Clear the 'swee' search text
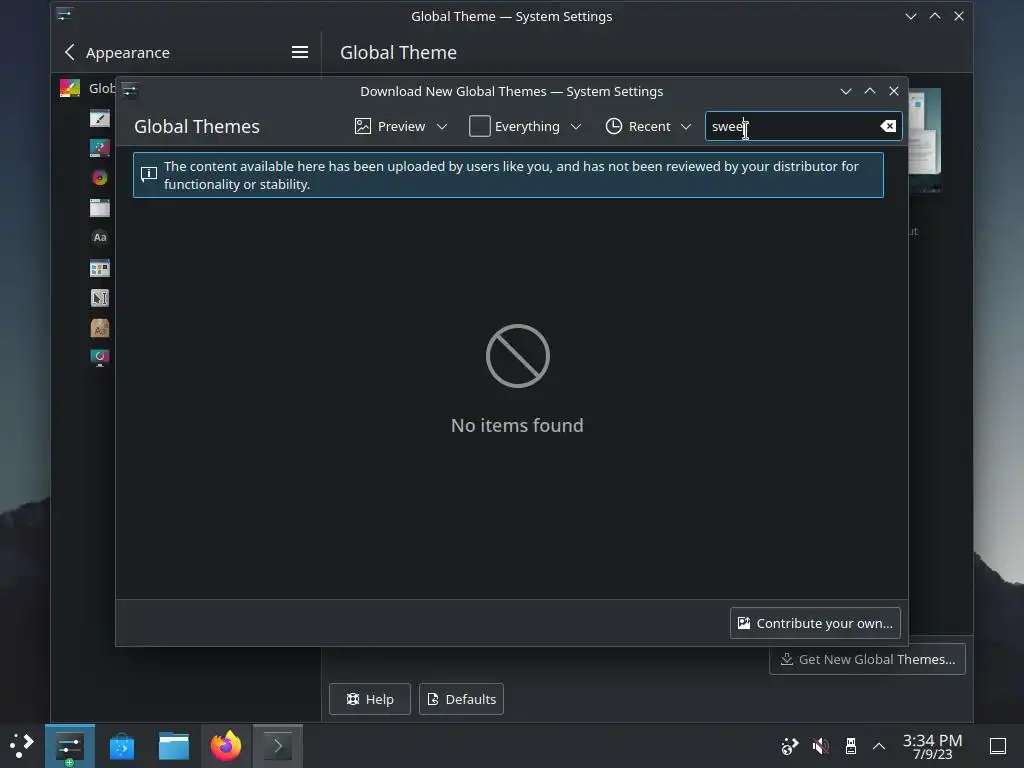The image size is (1024, 768). coord(888,126)
